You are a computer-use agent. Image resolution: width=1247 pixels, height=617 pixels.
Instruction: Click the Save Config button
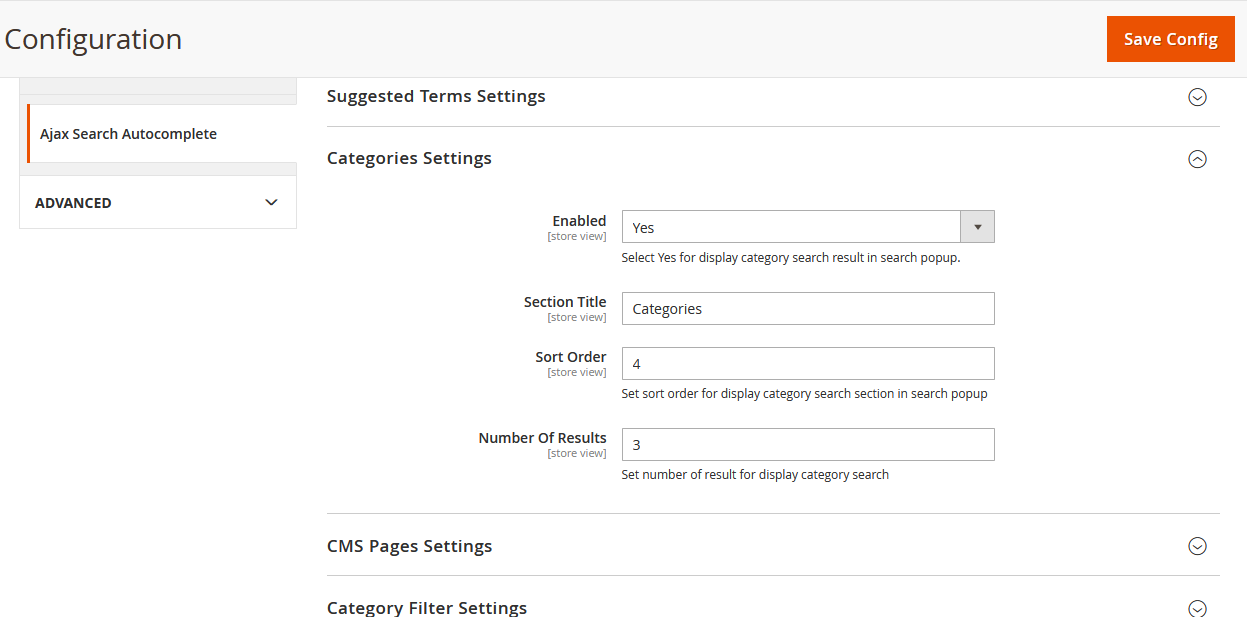(x=1170, y=39)
